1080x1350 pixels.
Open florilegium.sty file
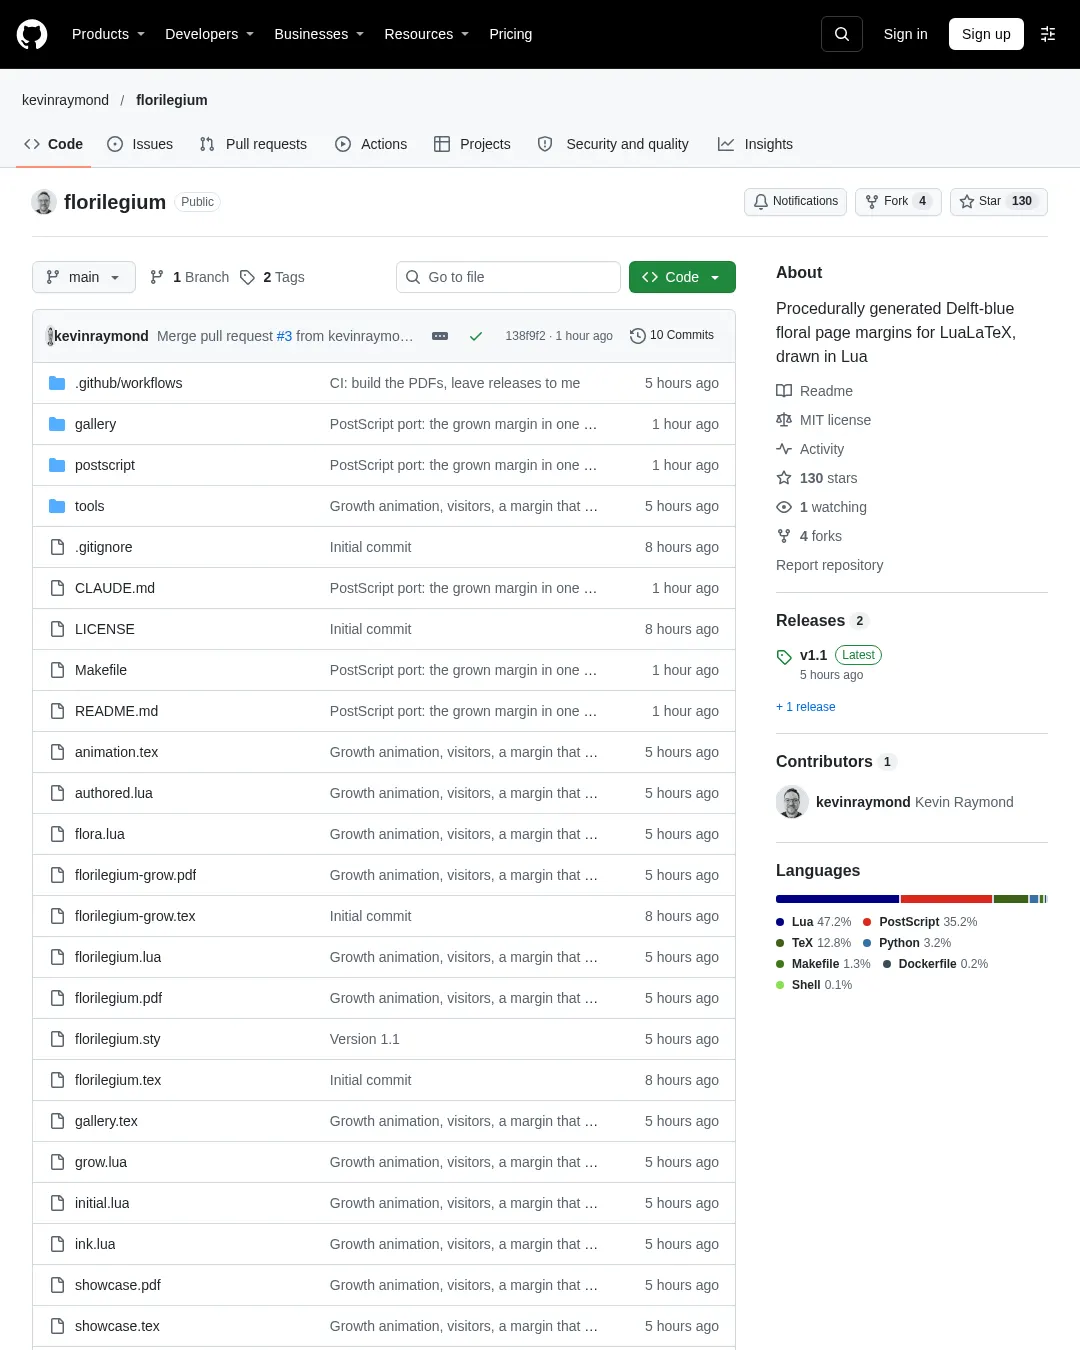tap(117, 1039)
